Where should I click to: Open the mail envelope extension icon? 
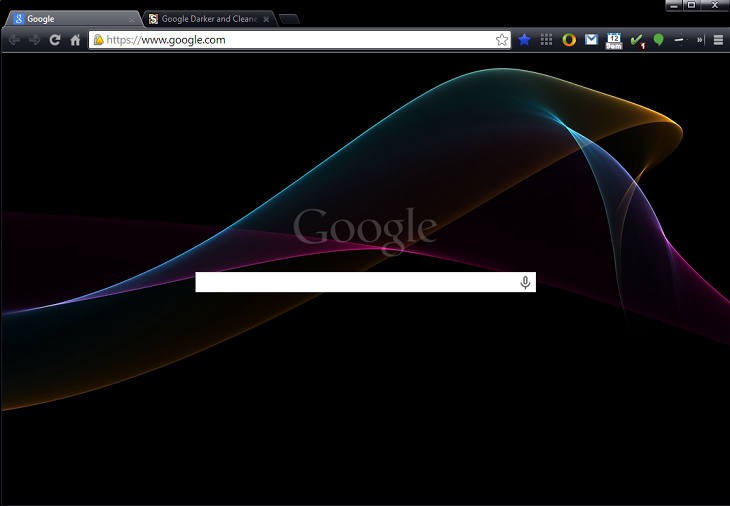click(x=591, y=40)
